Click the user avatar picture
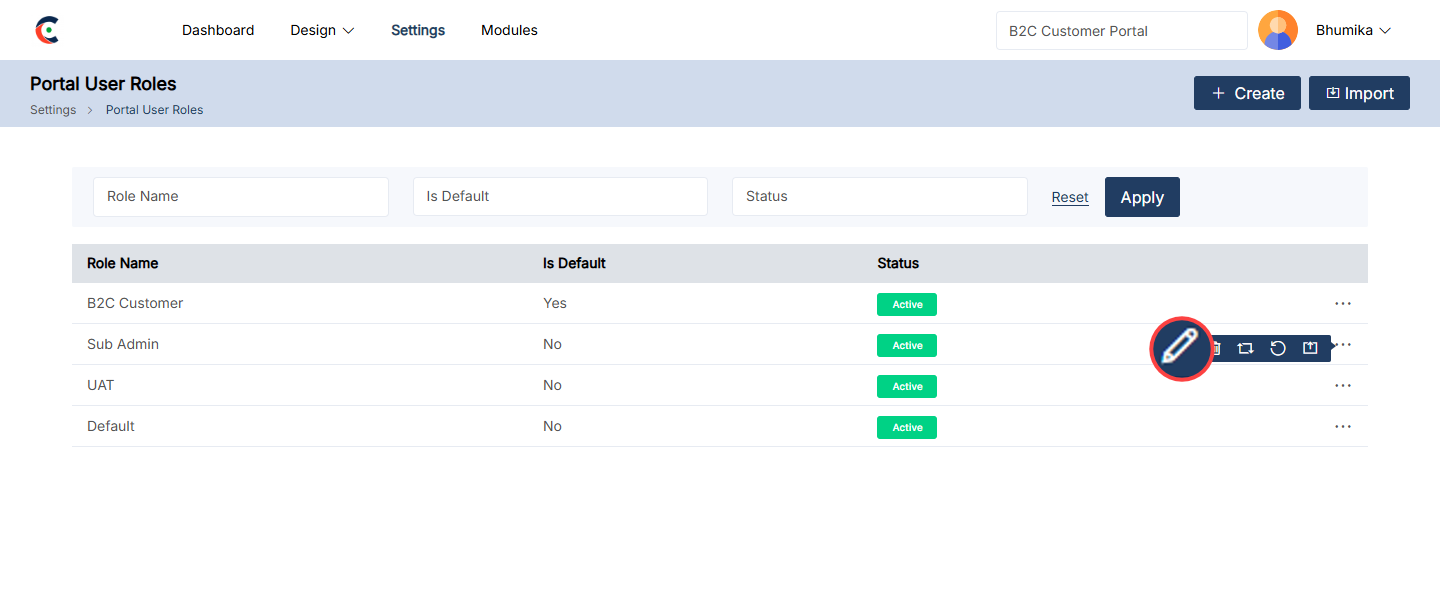This screenshot has height=595, width=1440. pos(1277,30)
